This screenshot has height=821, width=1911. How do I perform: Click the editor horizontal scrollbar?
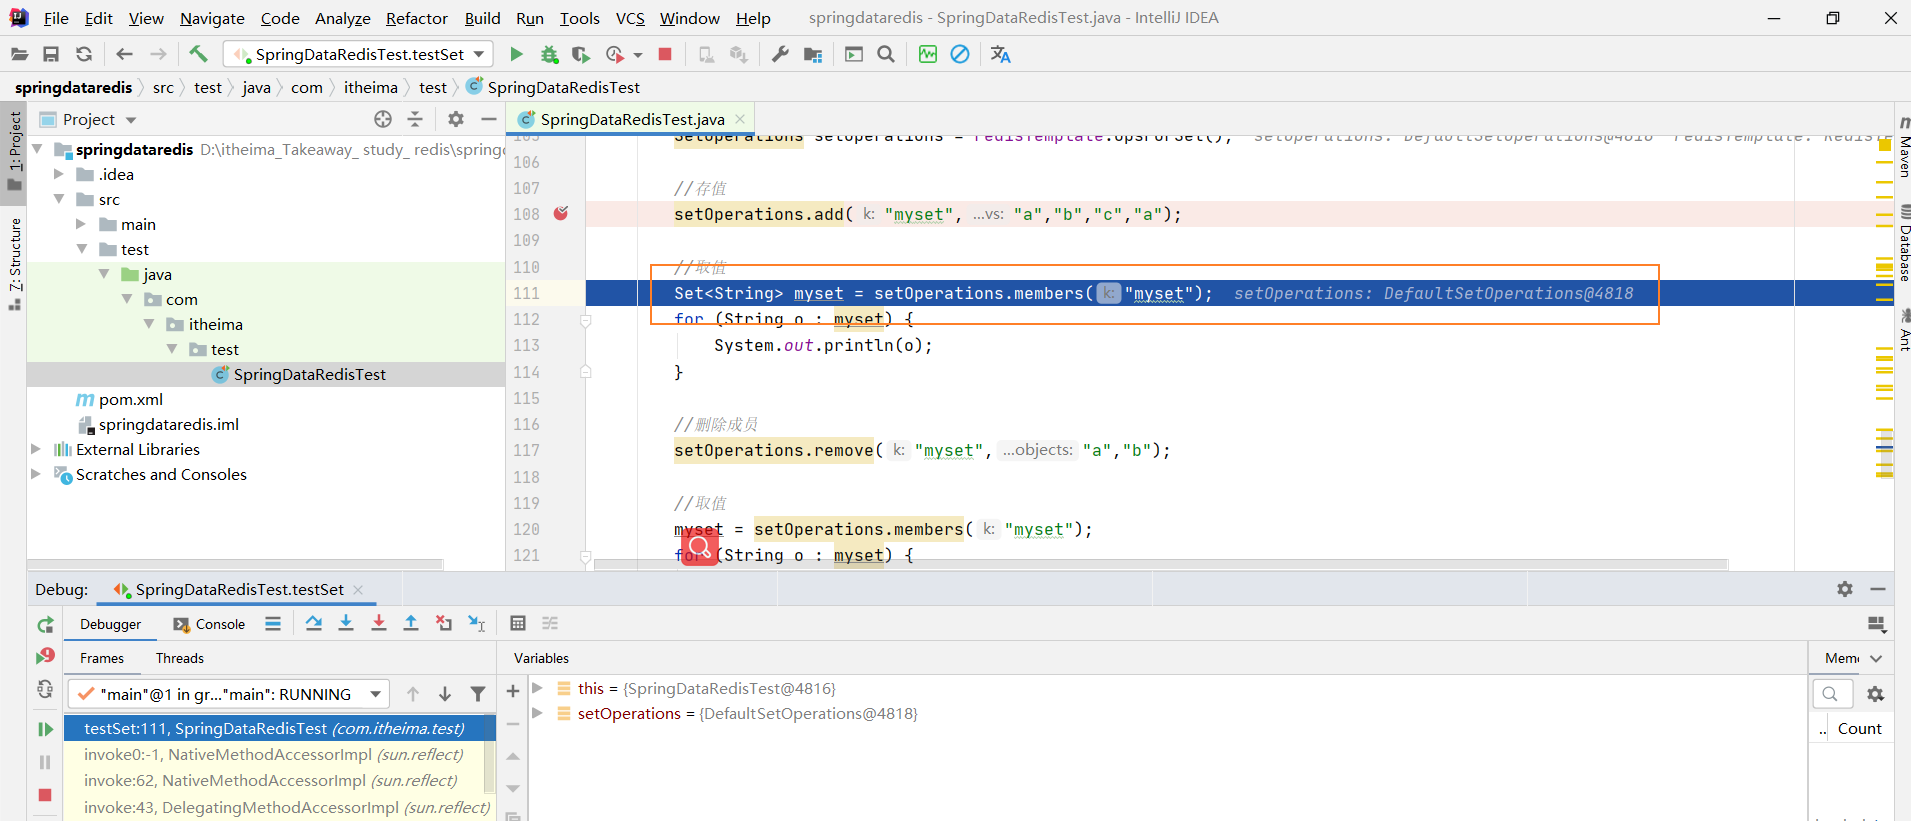(1160, 564)
